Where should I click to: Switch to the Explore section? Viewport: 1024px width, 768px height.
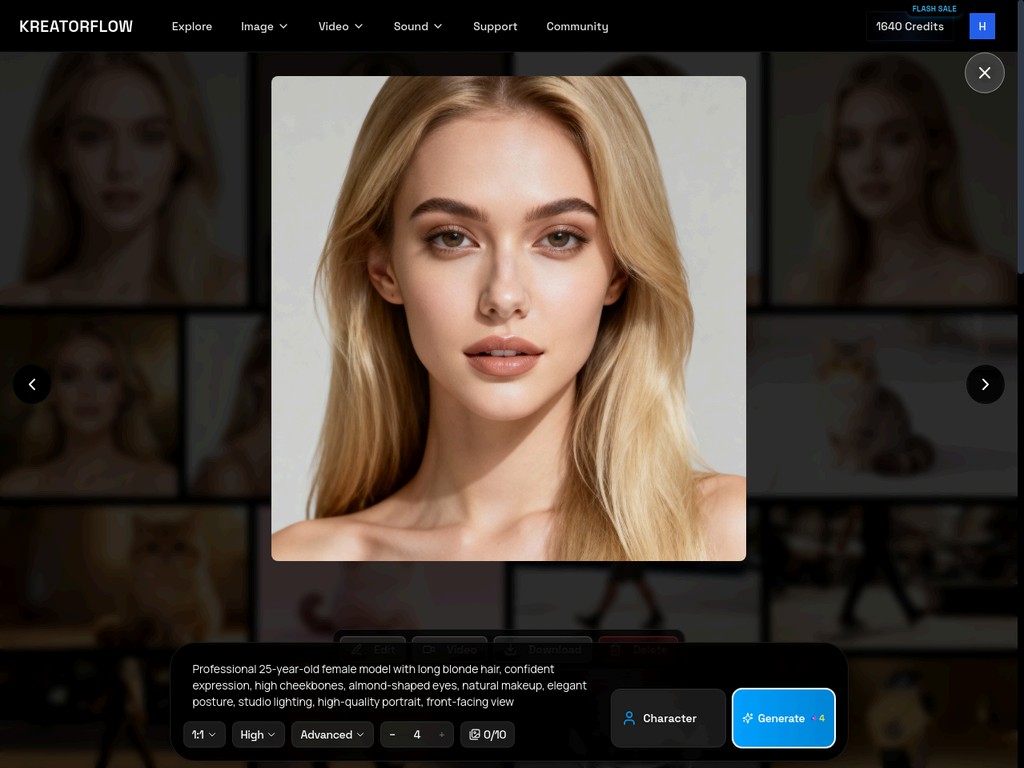click(191, 26)
